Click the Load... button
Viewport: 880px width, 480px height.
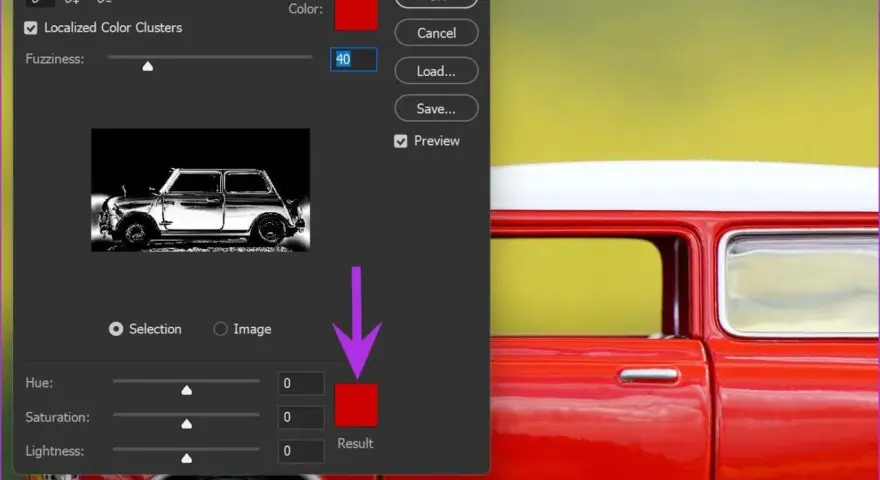coord(436,71)
